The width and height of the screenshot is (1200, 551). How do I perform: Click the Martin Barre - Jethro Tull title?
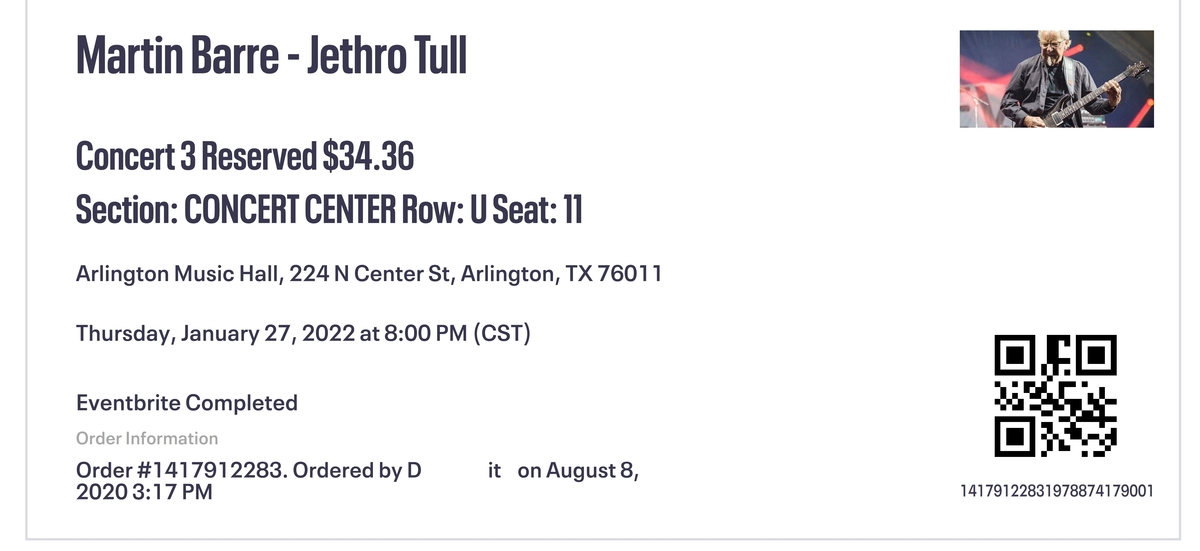[271, 56]
